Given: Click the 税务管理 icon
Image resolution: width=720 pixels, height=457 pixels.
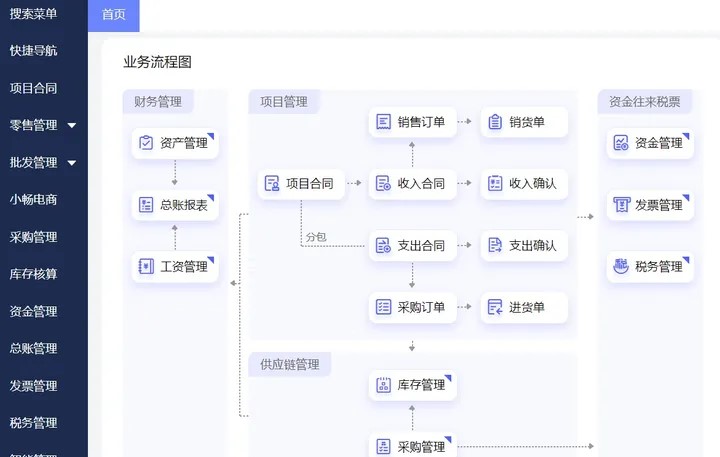Looking at the screenshot, I should point(621,267).
